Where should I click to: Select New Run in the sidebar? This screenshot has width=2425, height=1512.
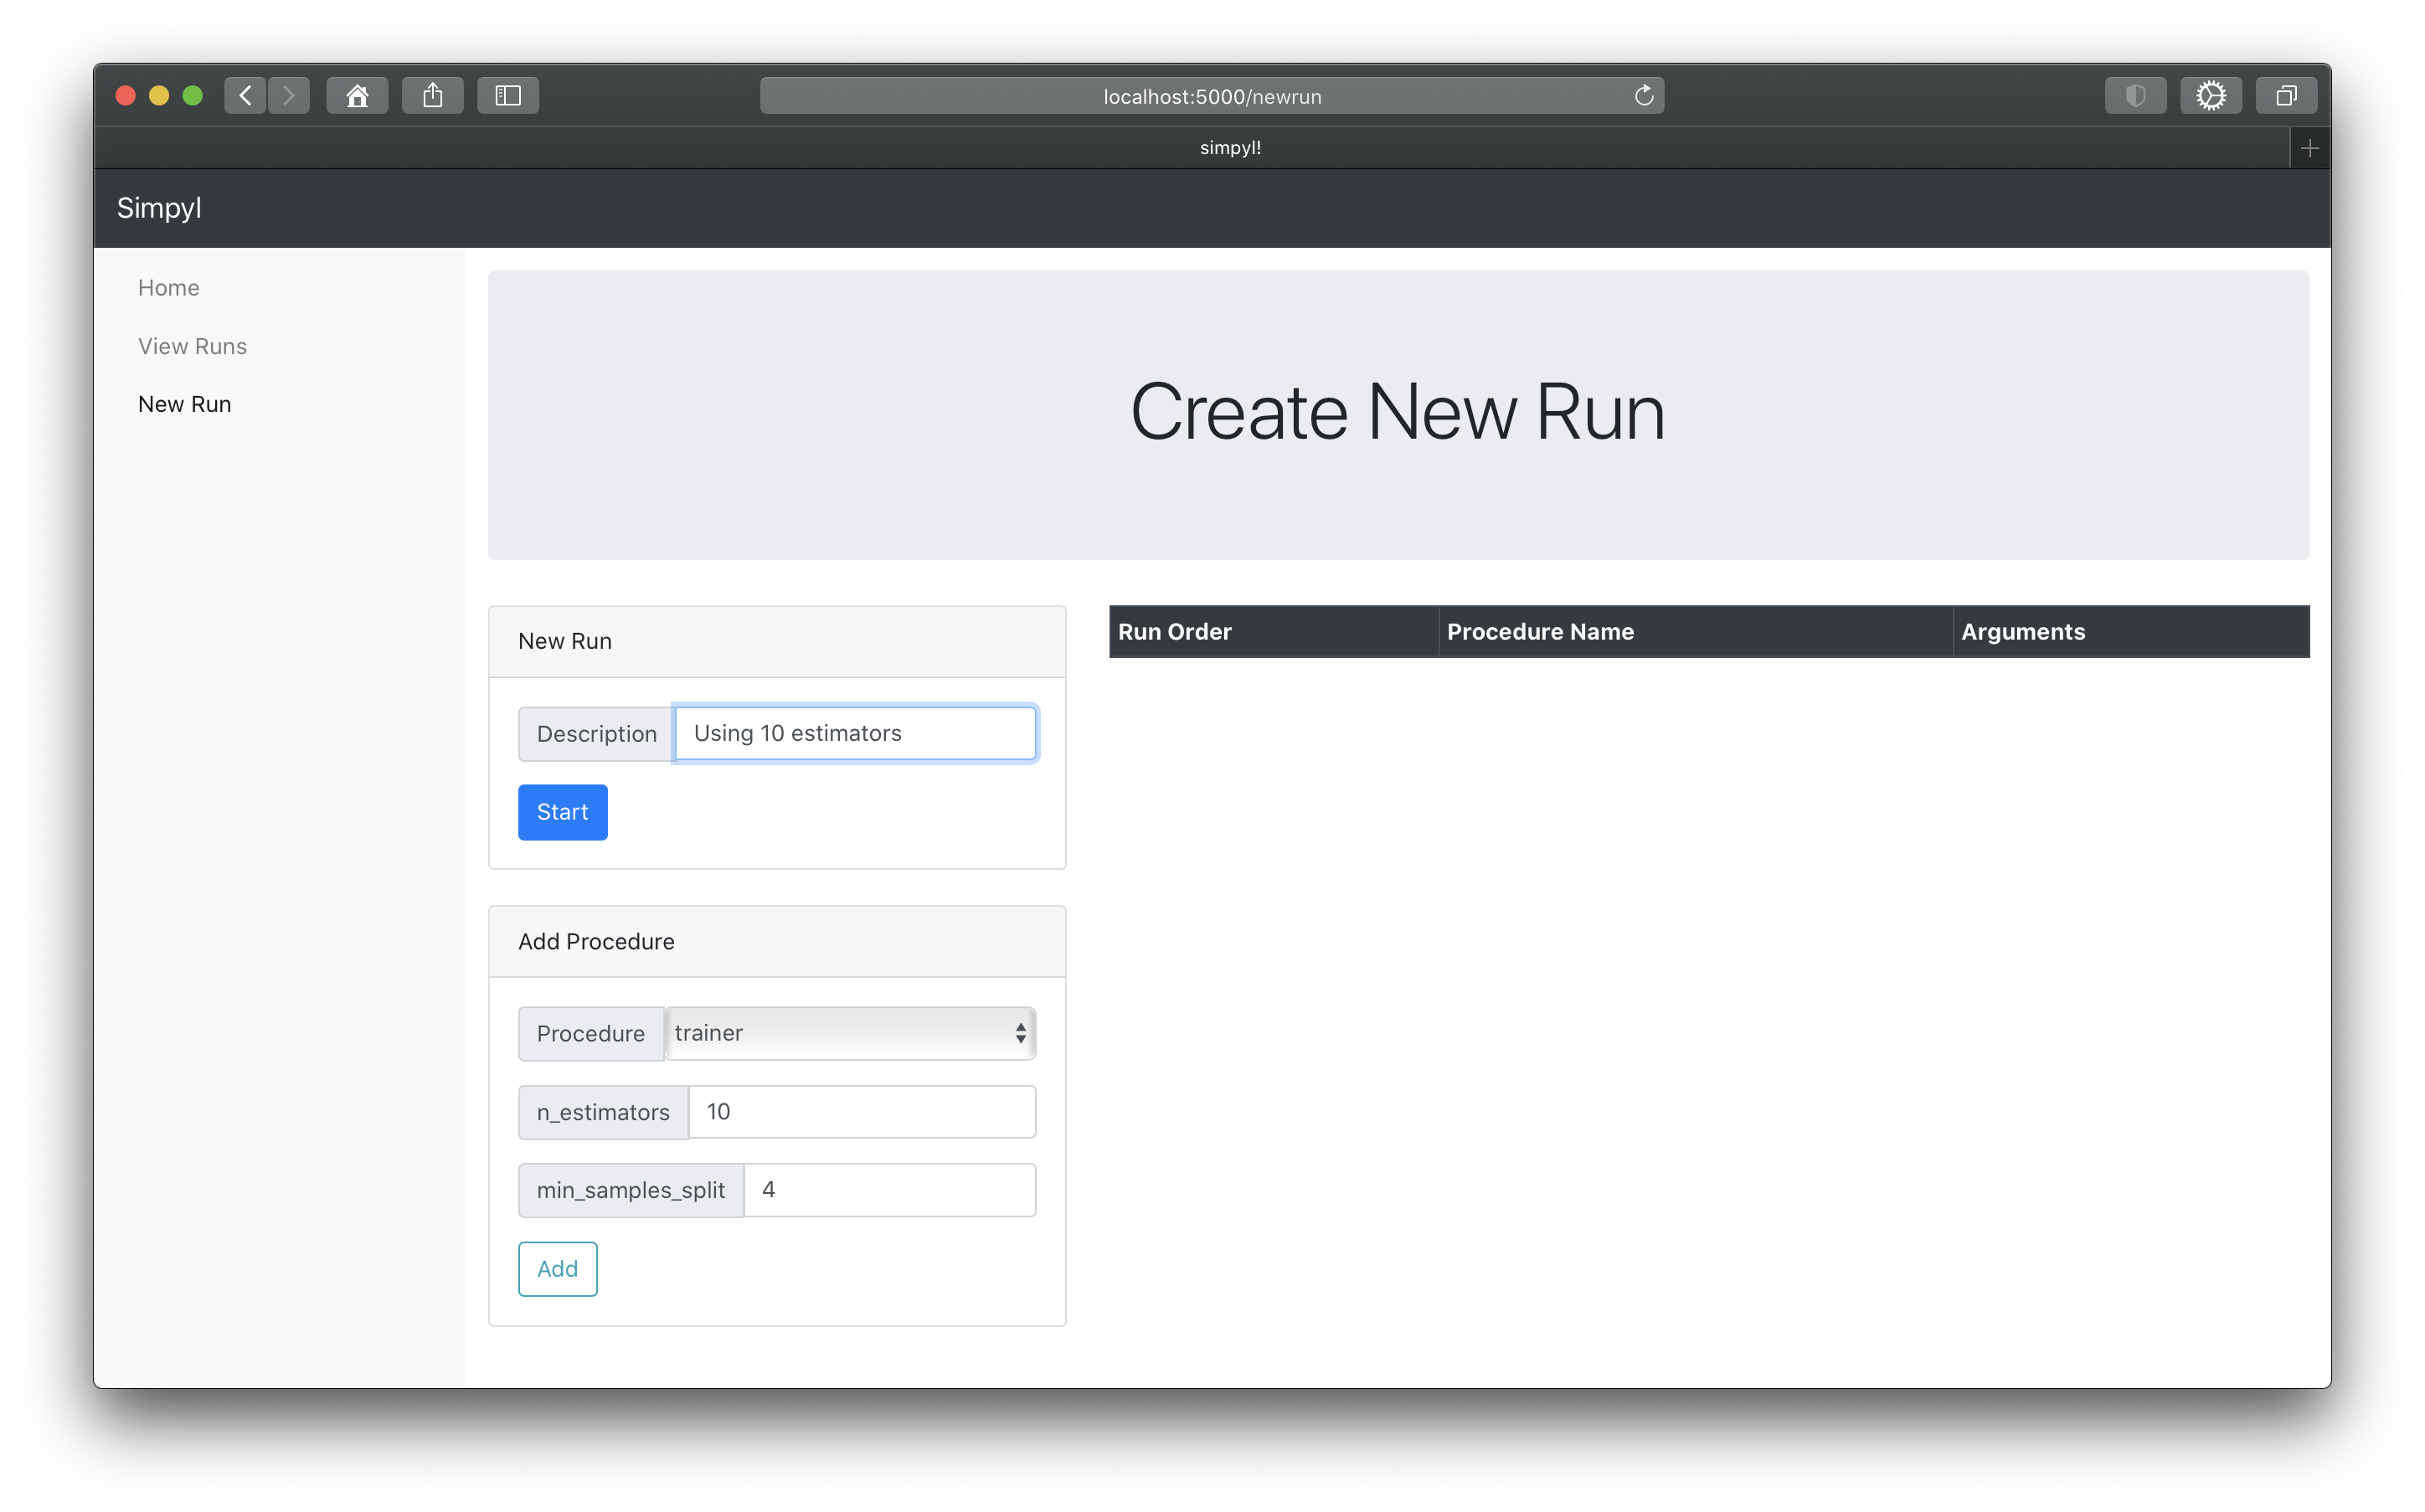click(x=185, y=404)
